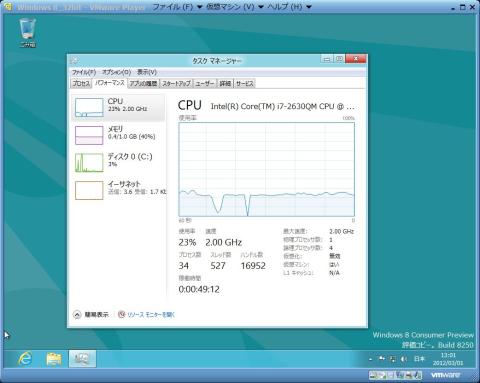Open the 詳細 tab
Screen dimensions: 480x383
coord(225,83)
